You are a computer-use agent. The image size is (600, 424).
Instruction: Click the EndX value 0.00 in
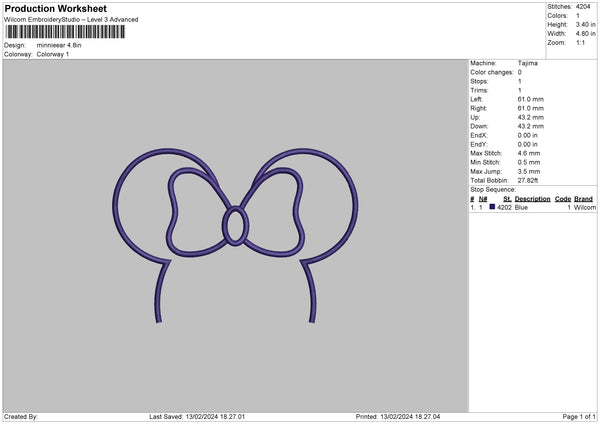528,135
